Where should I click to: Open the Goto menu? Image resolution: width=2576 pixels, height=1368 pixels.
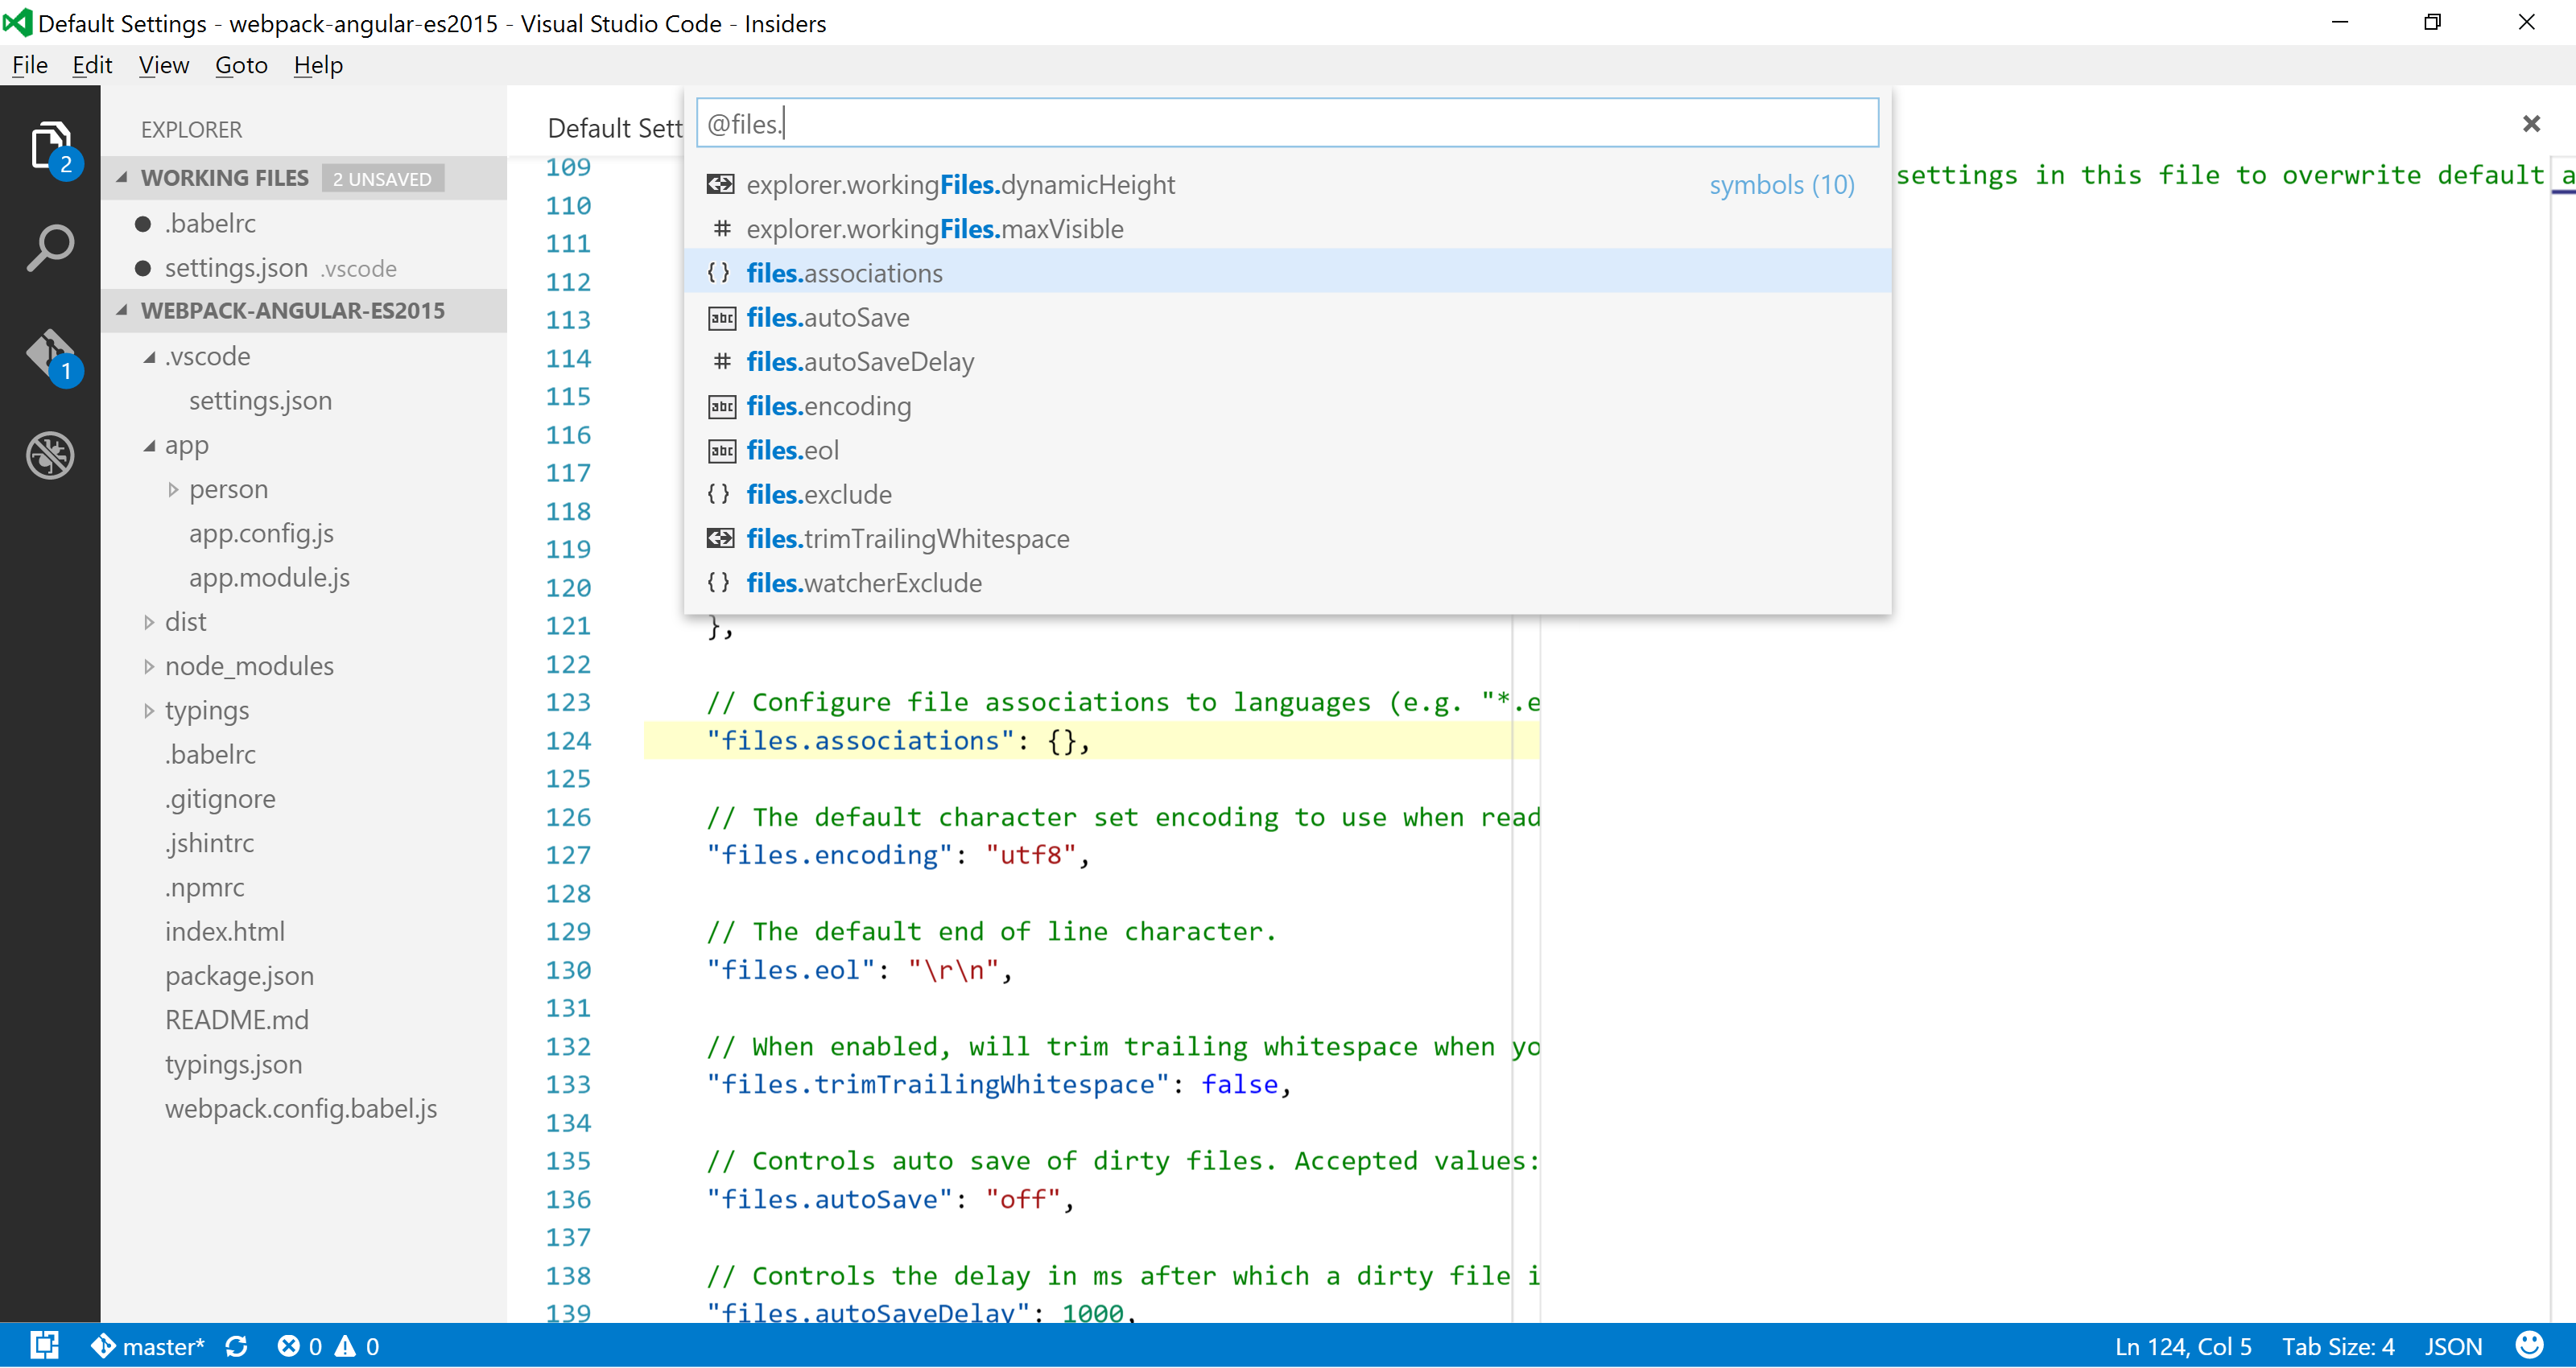240,64
